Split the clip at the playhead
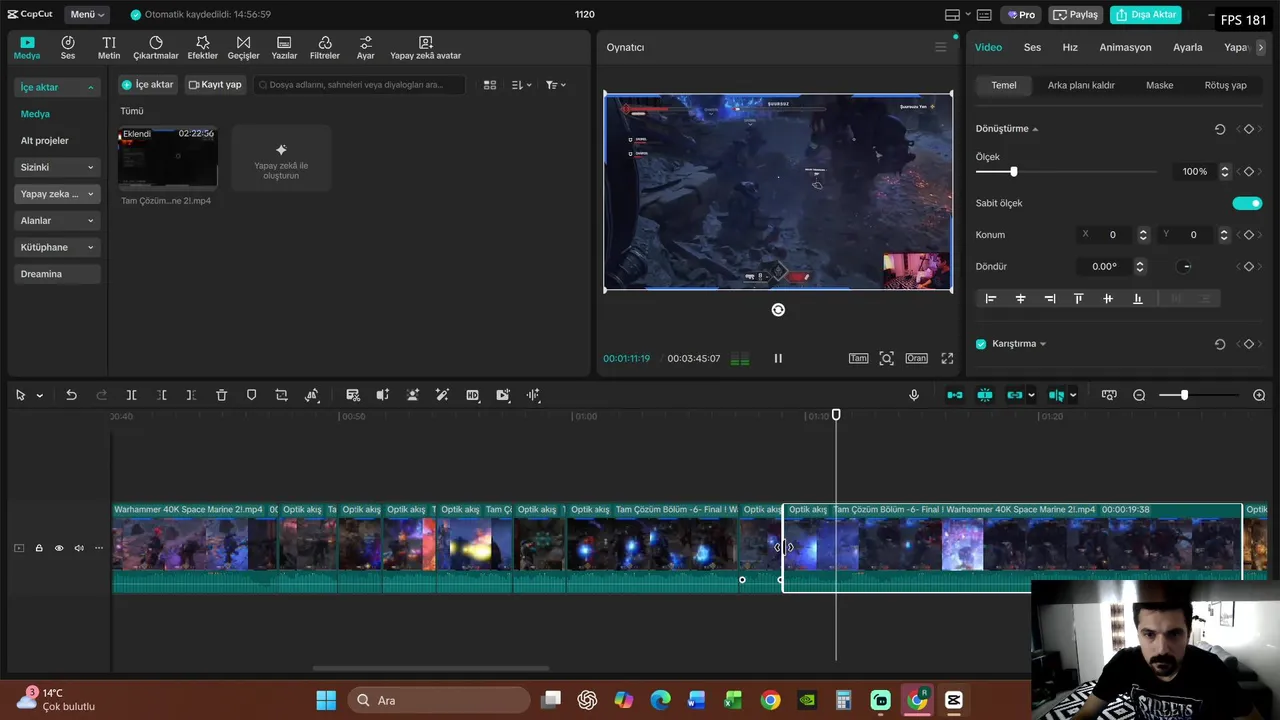The width and height of the screenshot is (1280, 720). pos(131,395)
